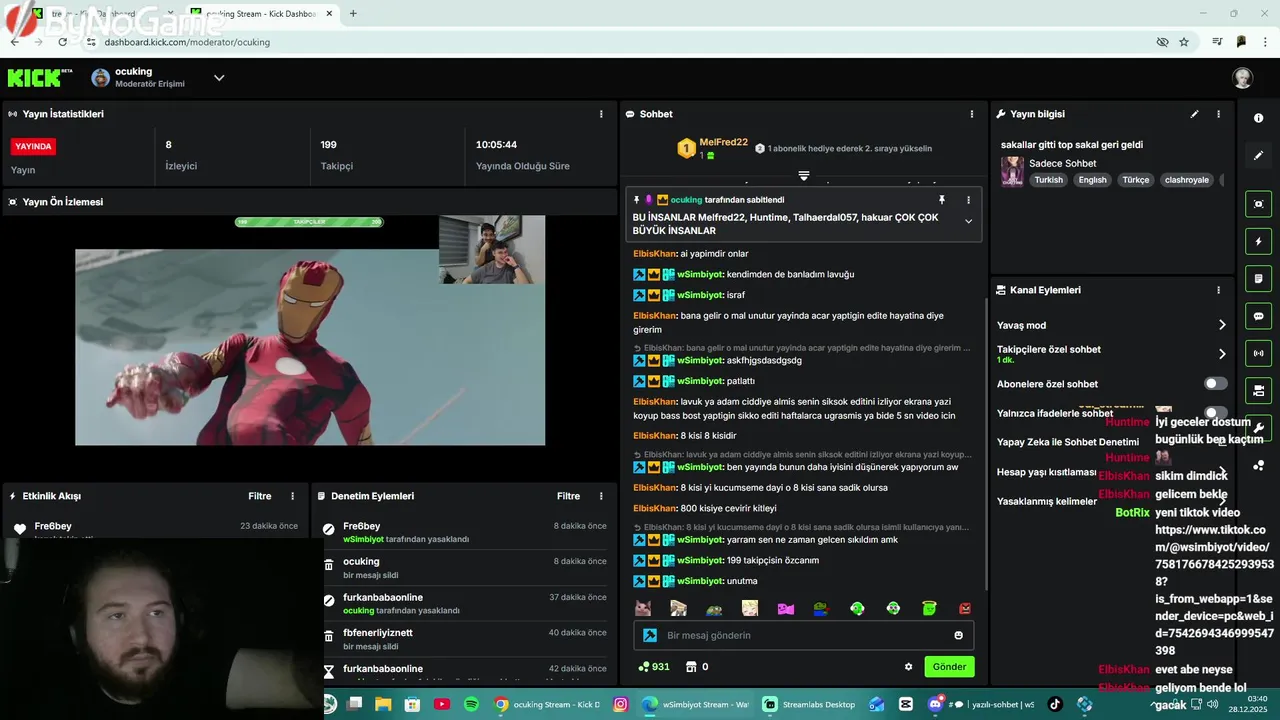The width and height of the screenshot is (1280, 720).
Task: Select the moderator hammer badge in message box
Action: (x=650, y=635)
